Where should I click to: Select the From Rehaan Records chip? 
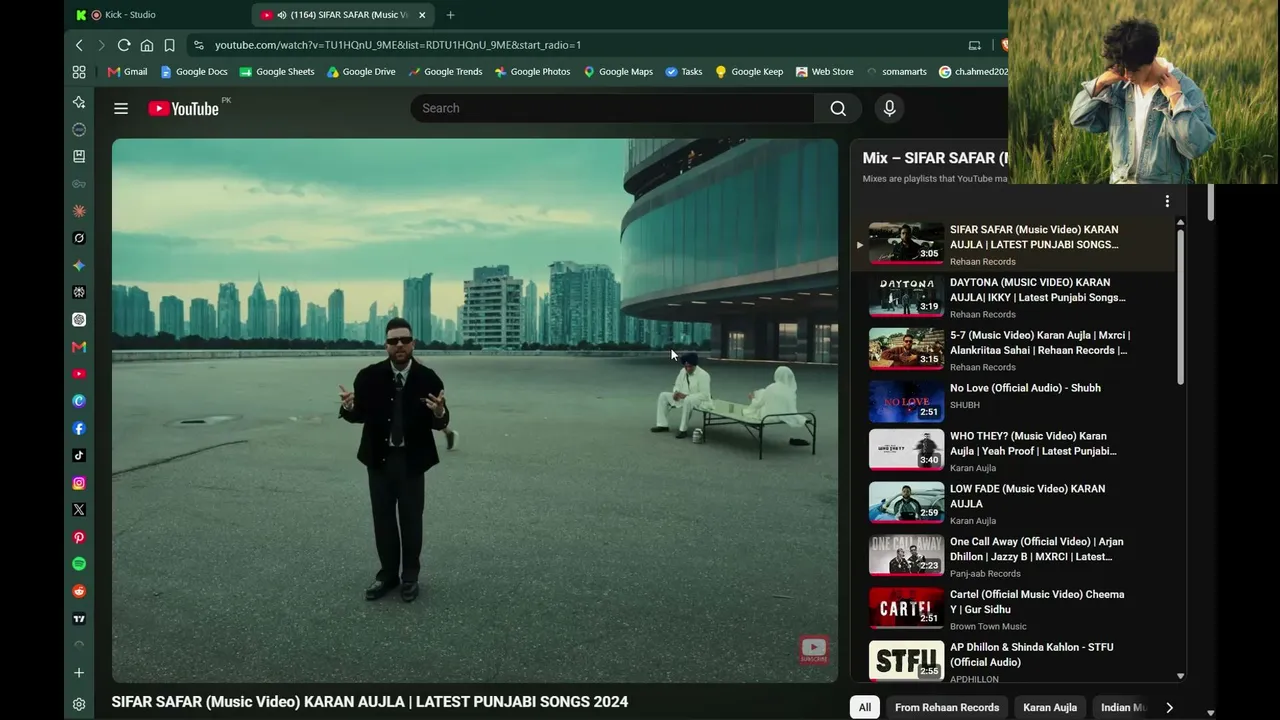(947, 708)
